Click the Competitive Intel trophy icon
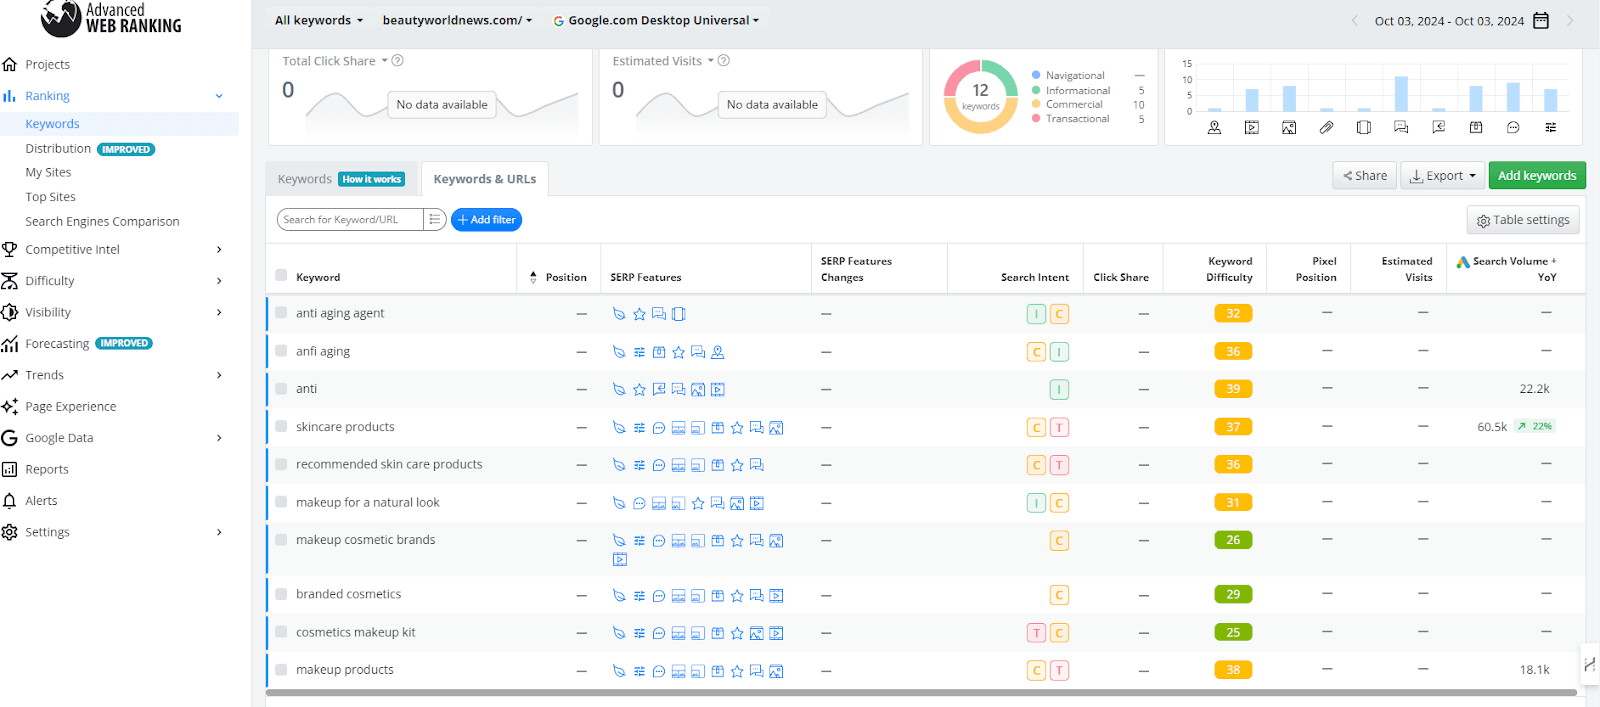The image size is (1600, 707). pos(10,249)
